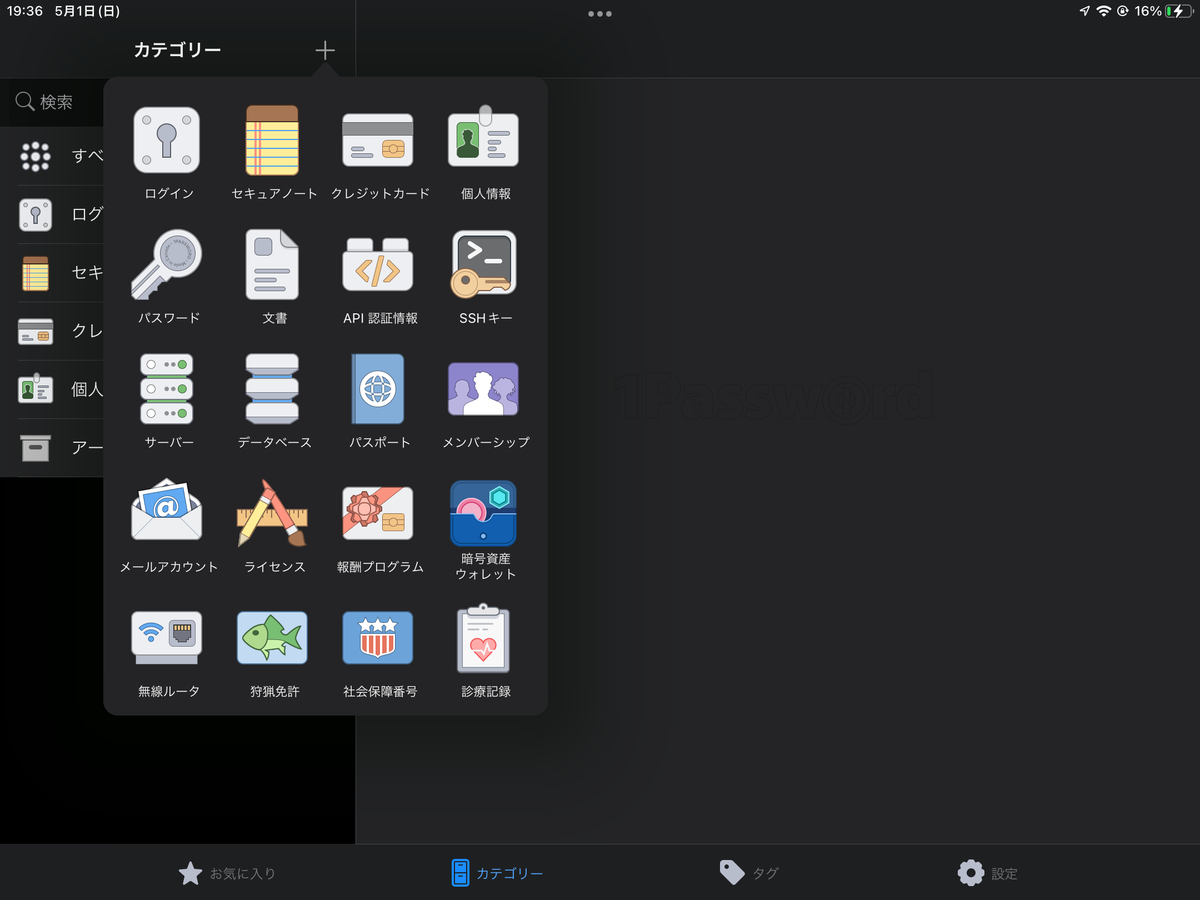This screenshot has height=900, width=1200.
Task: Tap the カテゴリー header title
Action: click(178, 50)
